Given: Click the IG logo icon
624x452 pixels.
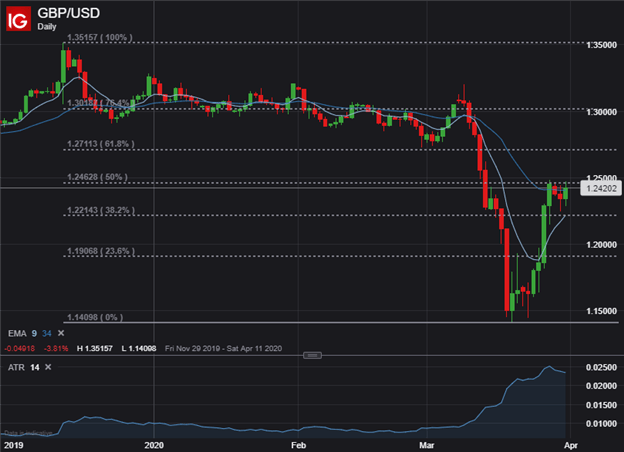Looking at the screenshot, I should point(18,18).
